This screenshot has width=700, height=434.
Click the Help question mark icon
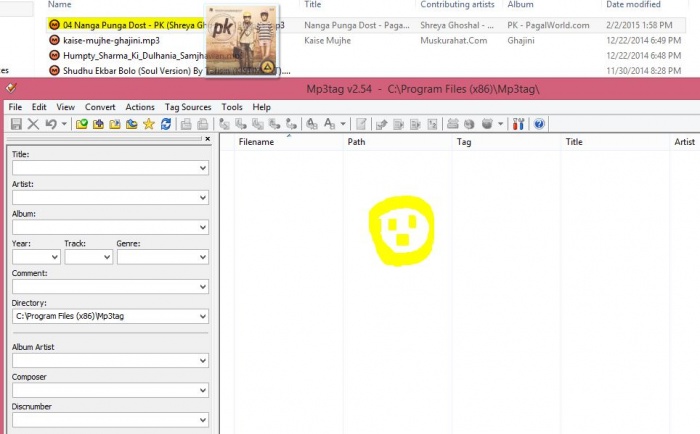click(539, 124)
